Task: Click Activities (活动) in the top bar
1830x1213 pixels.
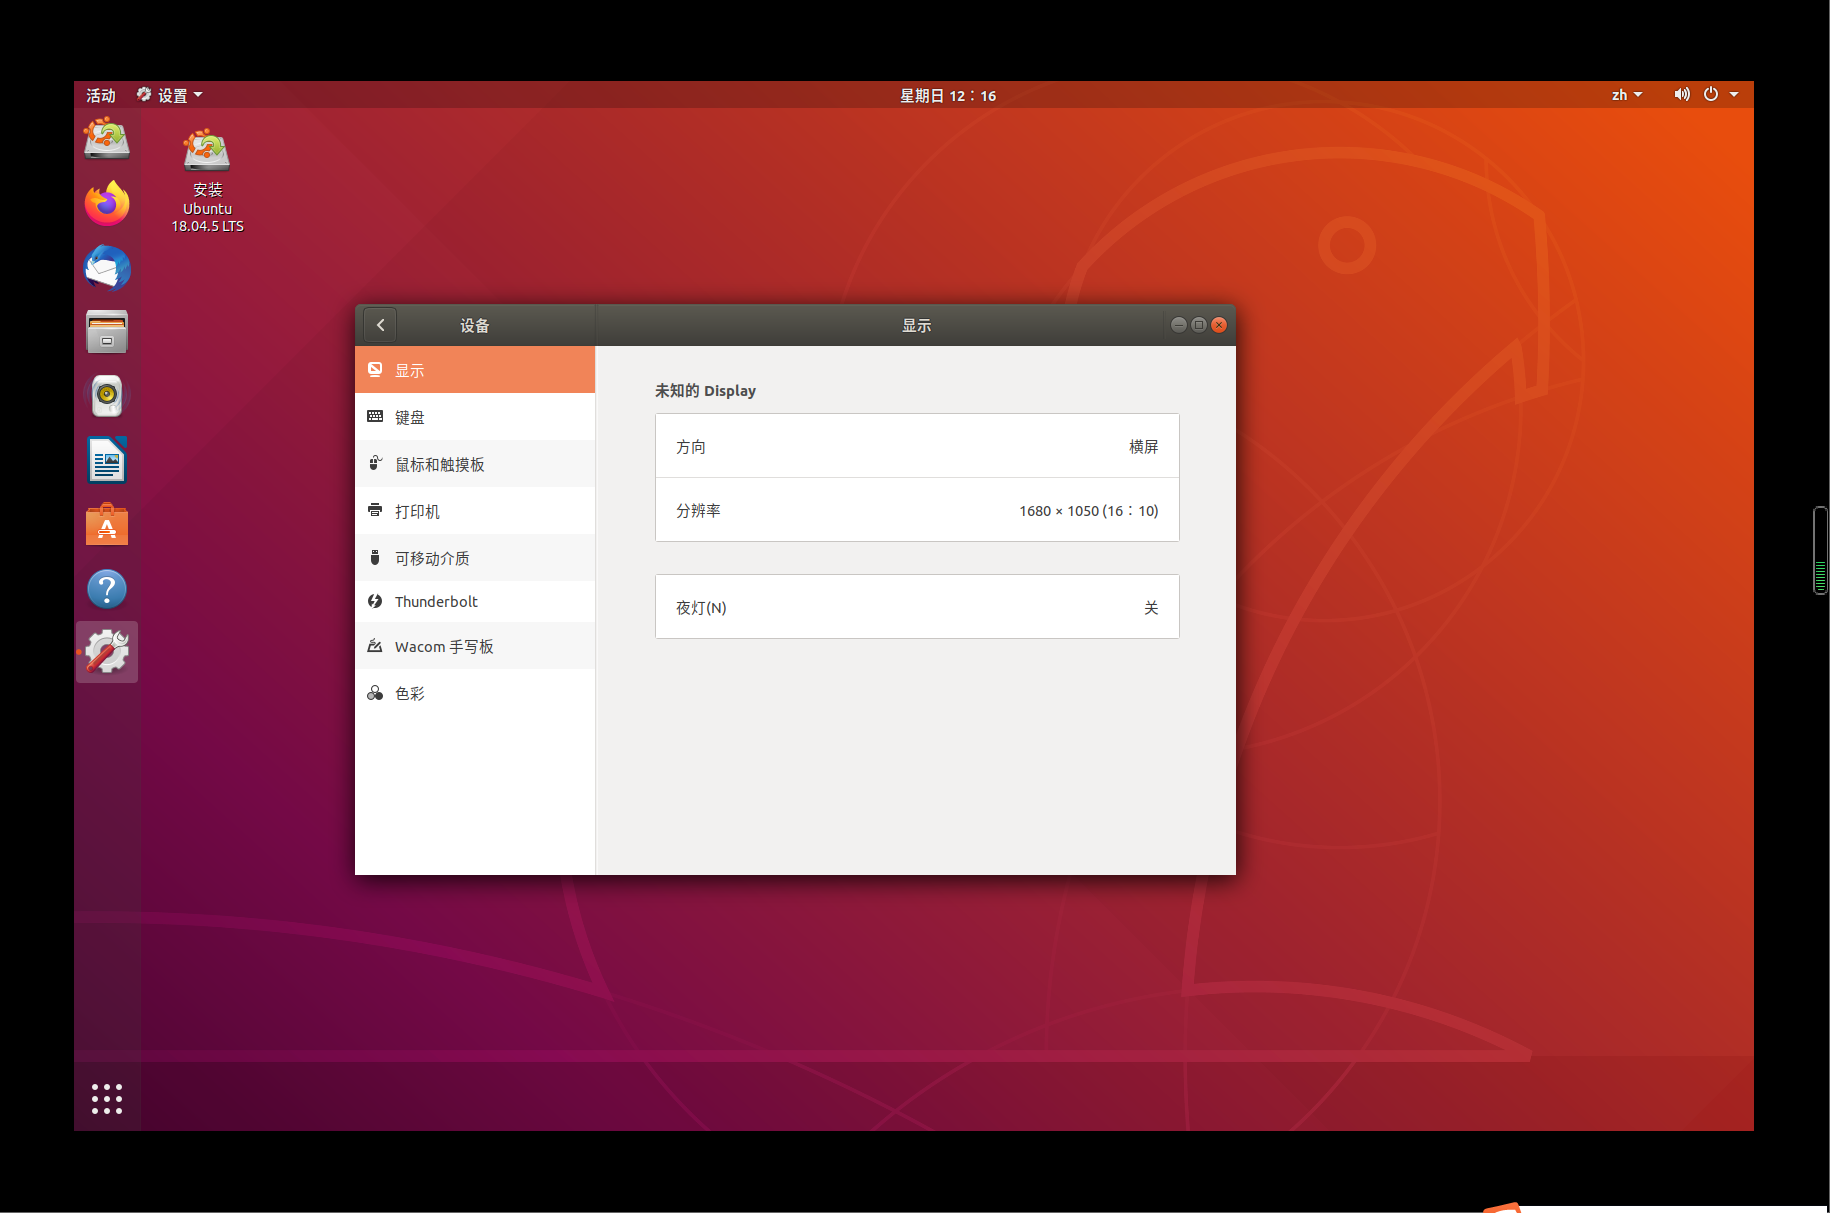Action: [x=100, y=95]
